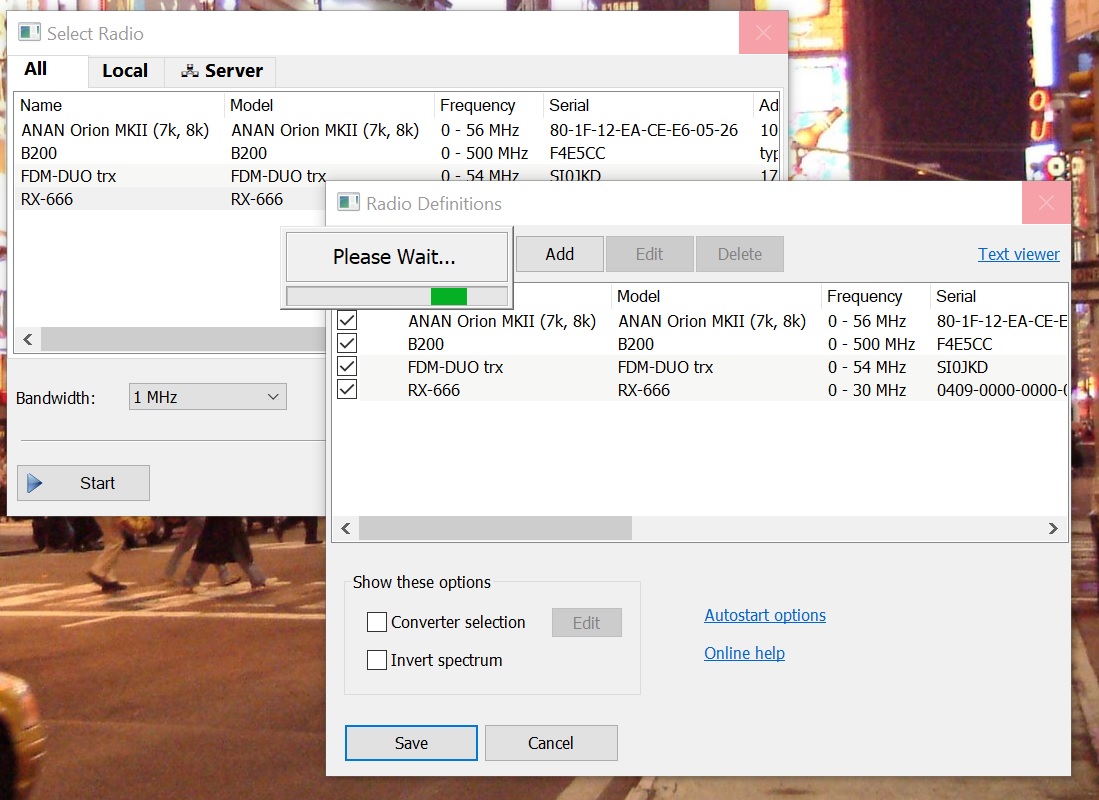The image size is (1099, 800).
Task: Click the blue play arrow icon on Start
Action: (x=35, y=483)
